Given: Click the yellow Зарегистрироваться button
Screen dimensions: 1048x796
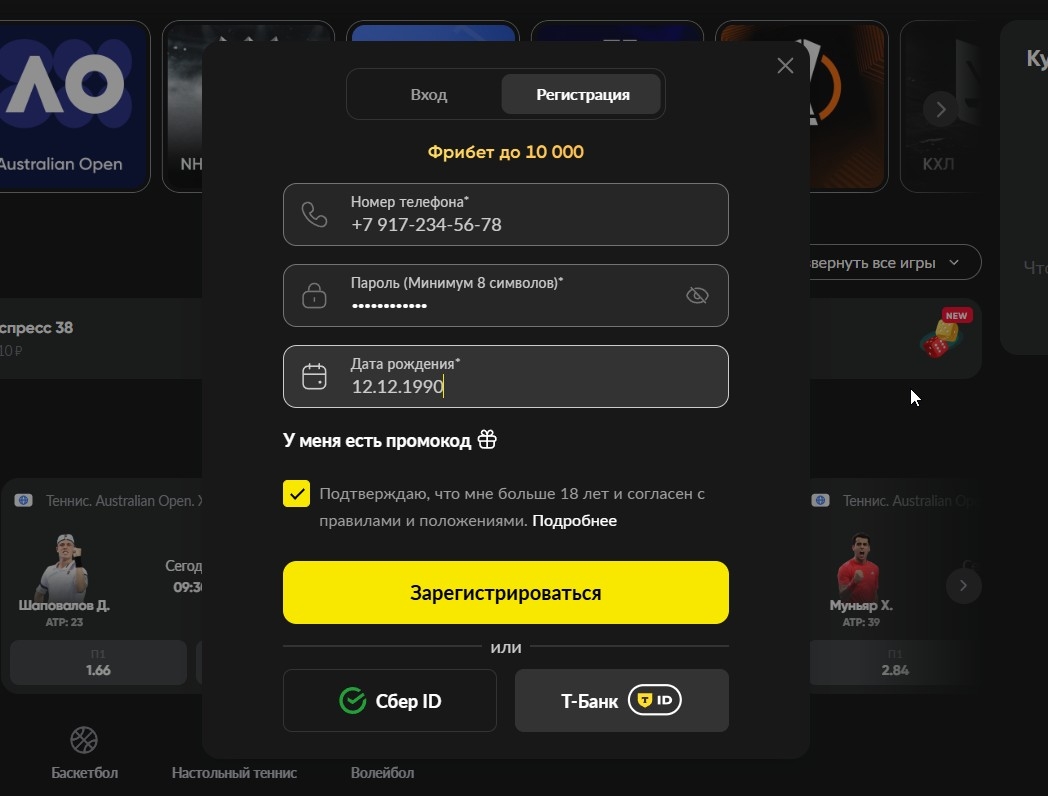Looking at the screenshot, I should pos(506,593).
